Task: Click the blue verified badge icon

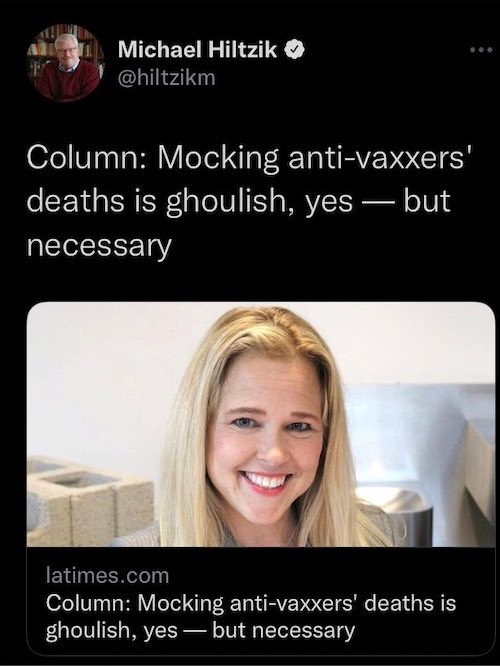Action: point(297,50)
